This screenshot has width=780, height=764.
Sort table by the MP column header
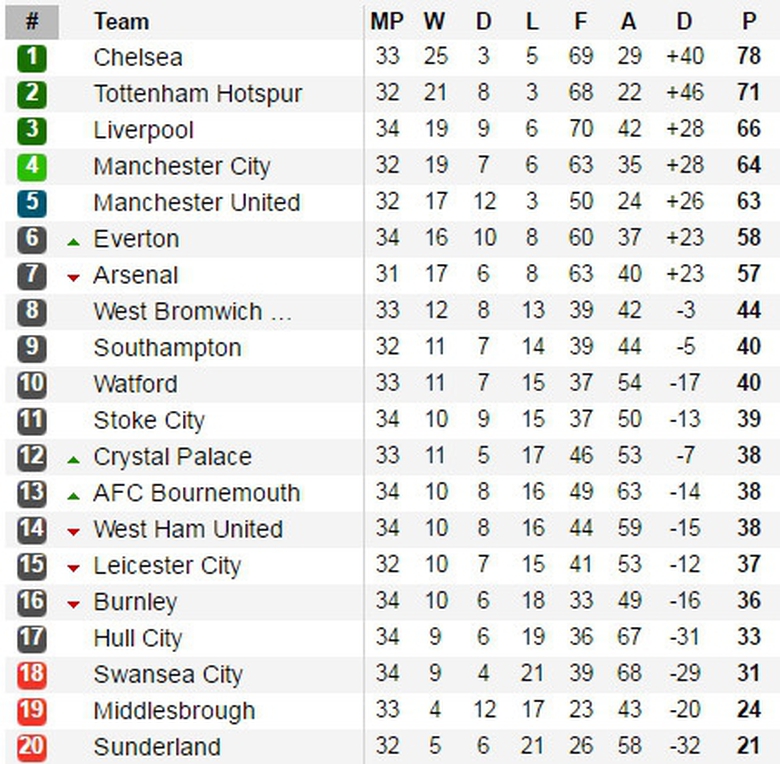tap(387, 21)
